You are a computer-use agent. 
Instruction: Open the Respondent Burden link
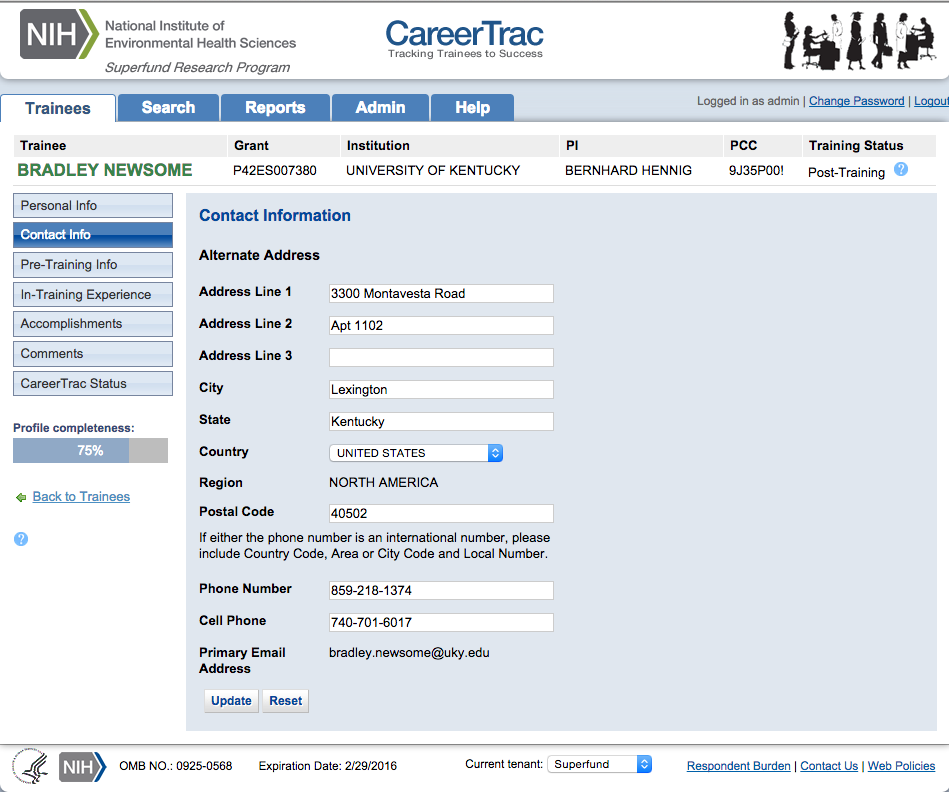[738, 766]
